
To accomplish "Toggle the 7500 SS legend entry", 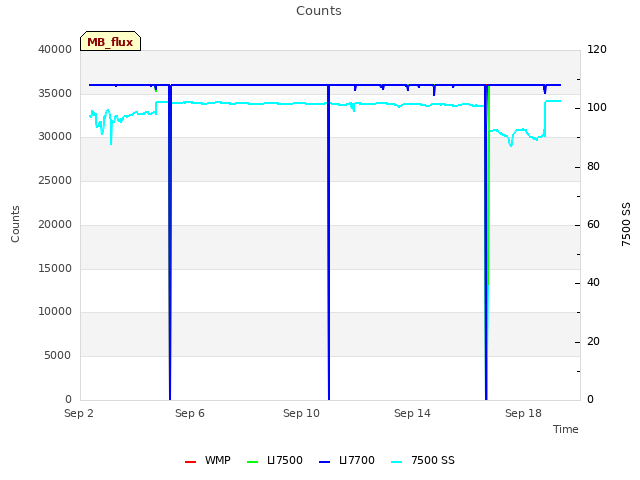I will tap(422, 460).
